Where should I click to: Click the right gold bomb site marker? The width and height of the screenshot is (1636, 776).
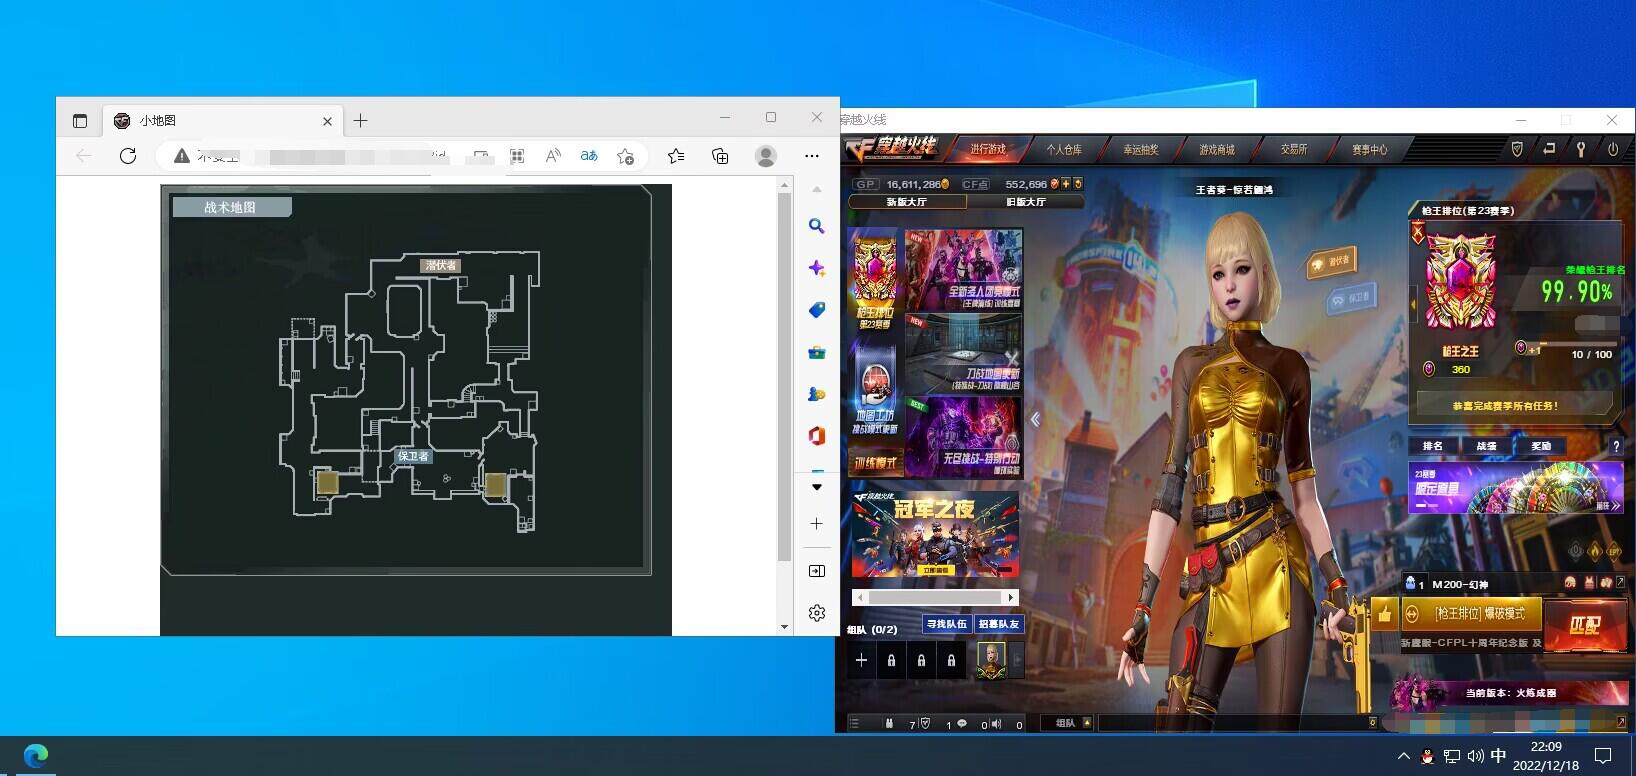(x=495, y=485)
